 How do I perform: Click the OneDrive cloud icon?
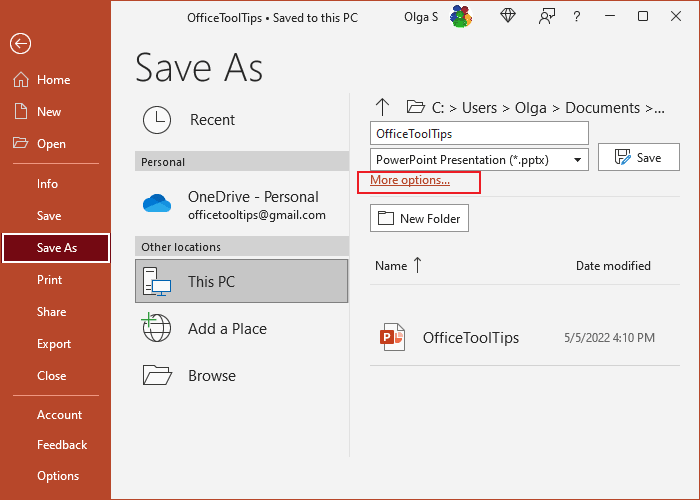point(157,203)
